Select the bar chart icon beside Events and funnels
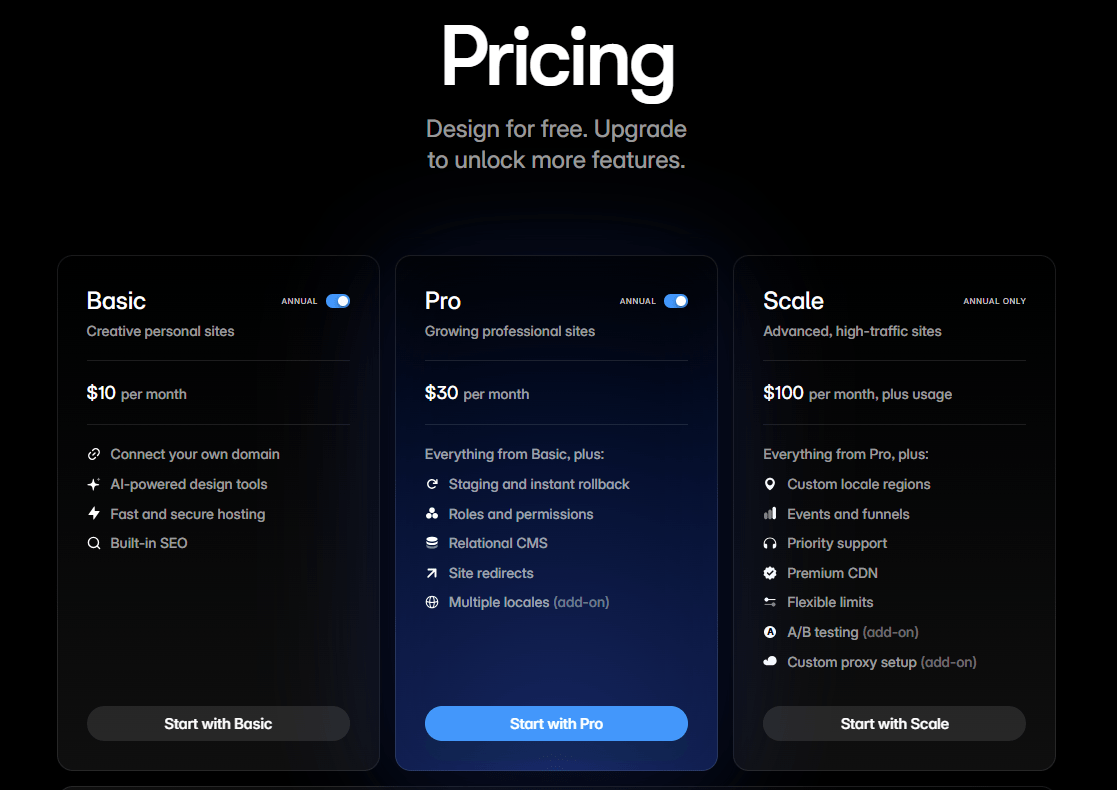The width and height of the screenshot is (1117, 790). [x=769, y=514]
